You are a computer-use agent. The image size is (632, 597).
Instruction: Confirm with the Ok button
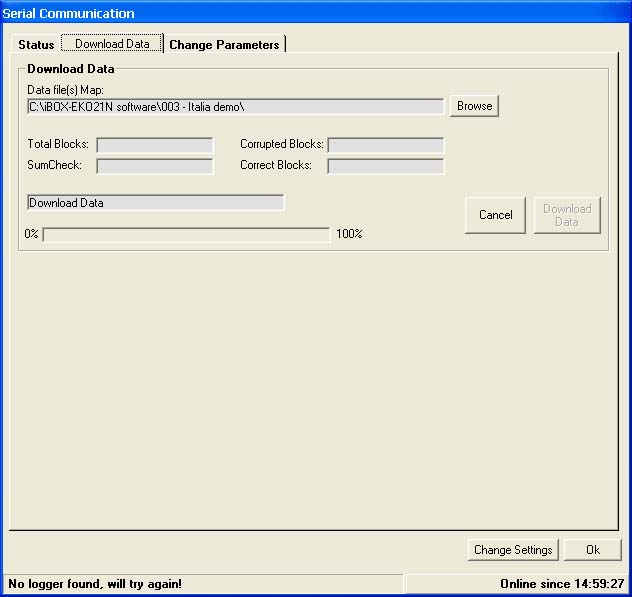[x=593, y=550]
